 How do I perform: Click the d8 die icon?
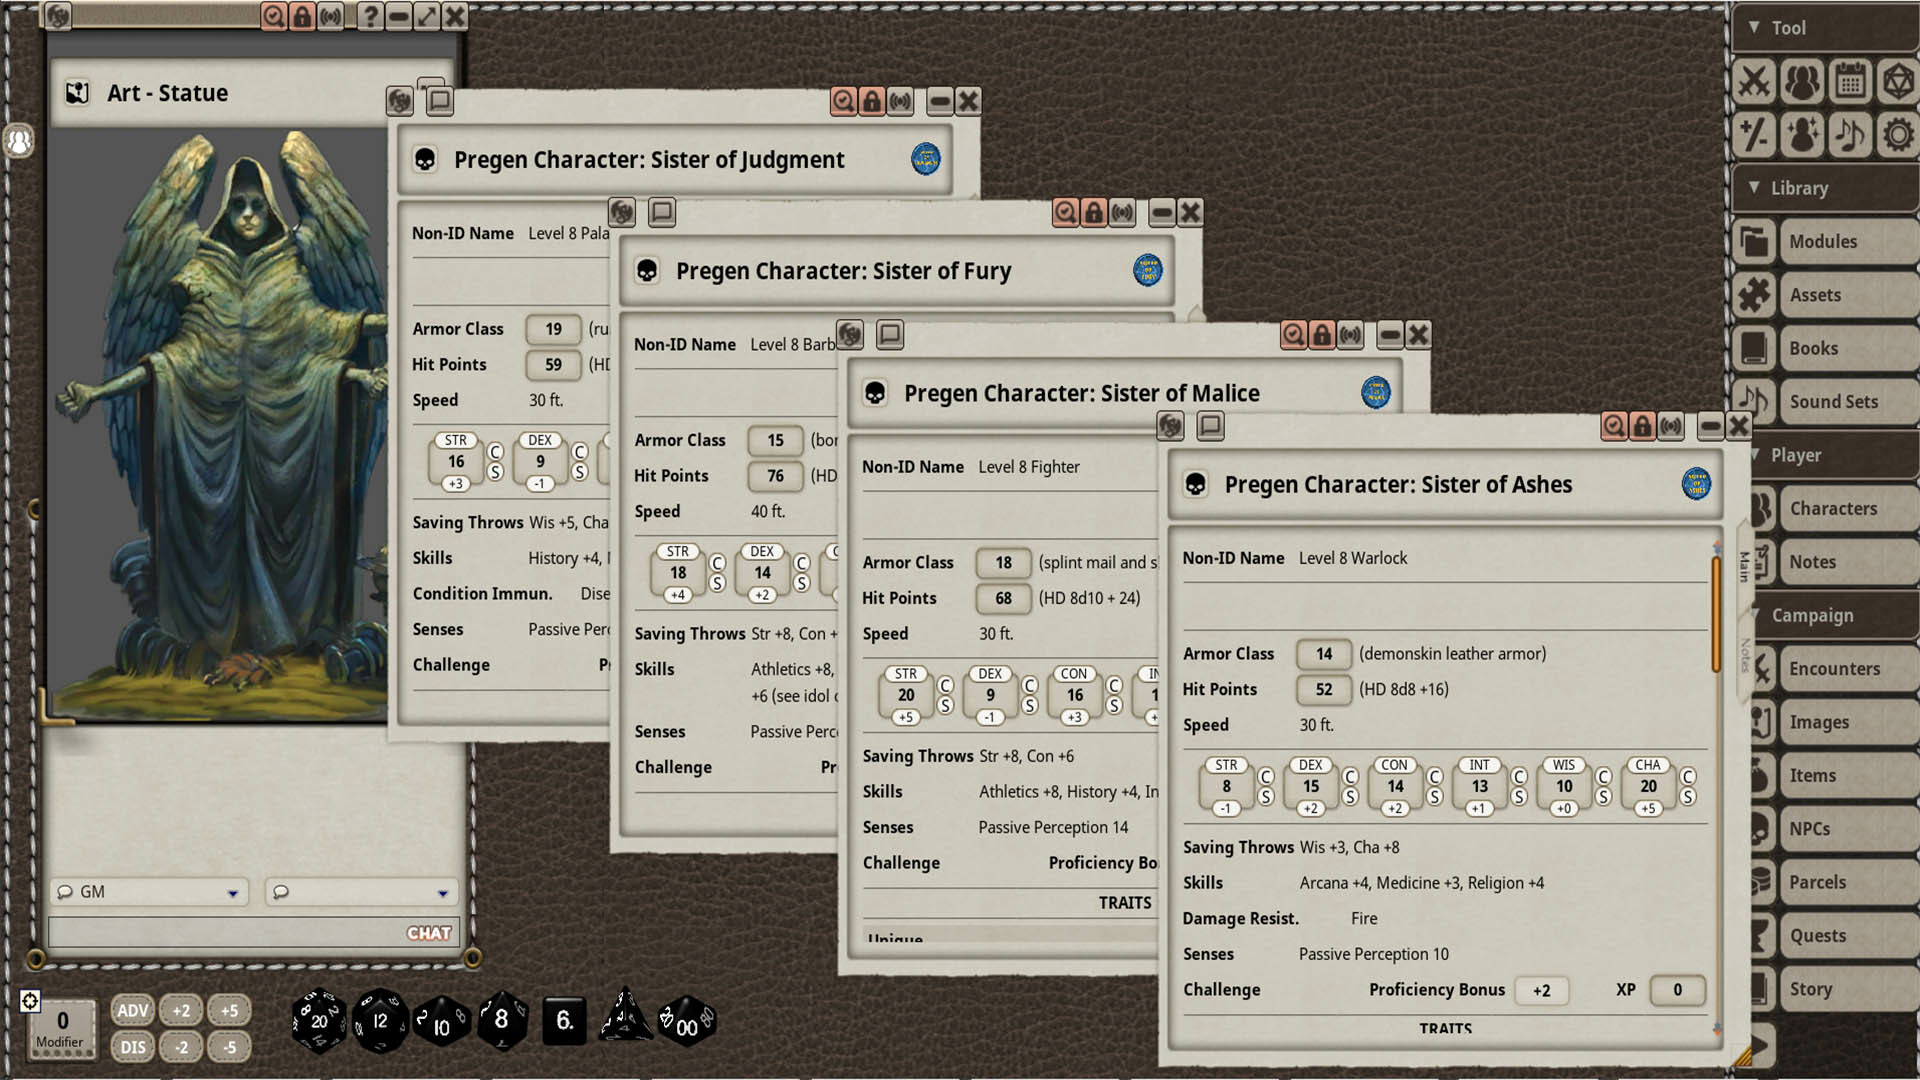click(x=502, y=1021)
